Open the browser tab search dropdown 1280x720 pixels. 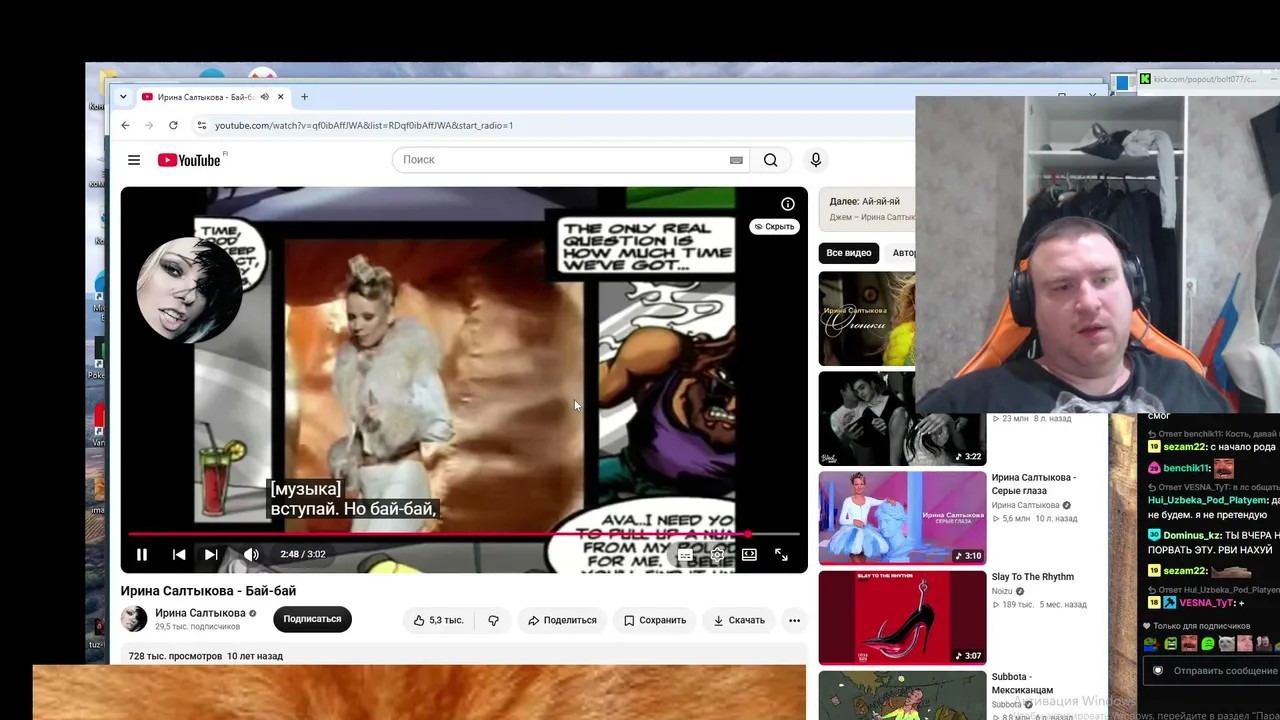point(123,97)
